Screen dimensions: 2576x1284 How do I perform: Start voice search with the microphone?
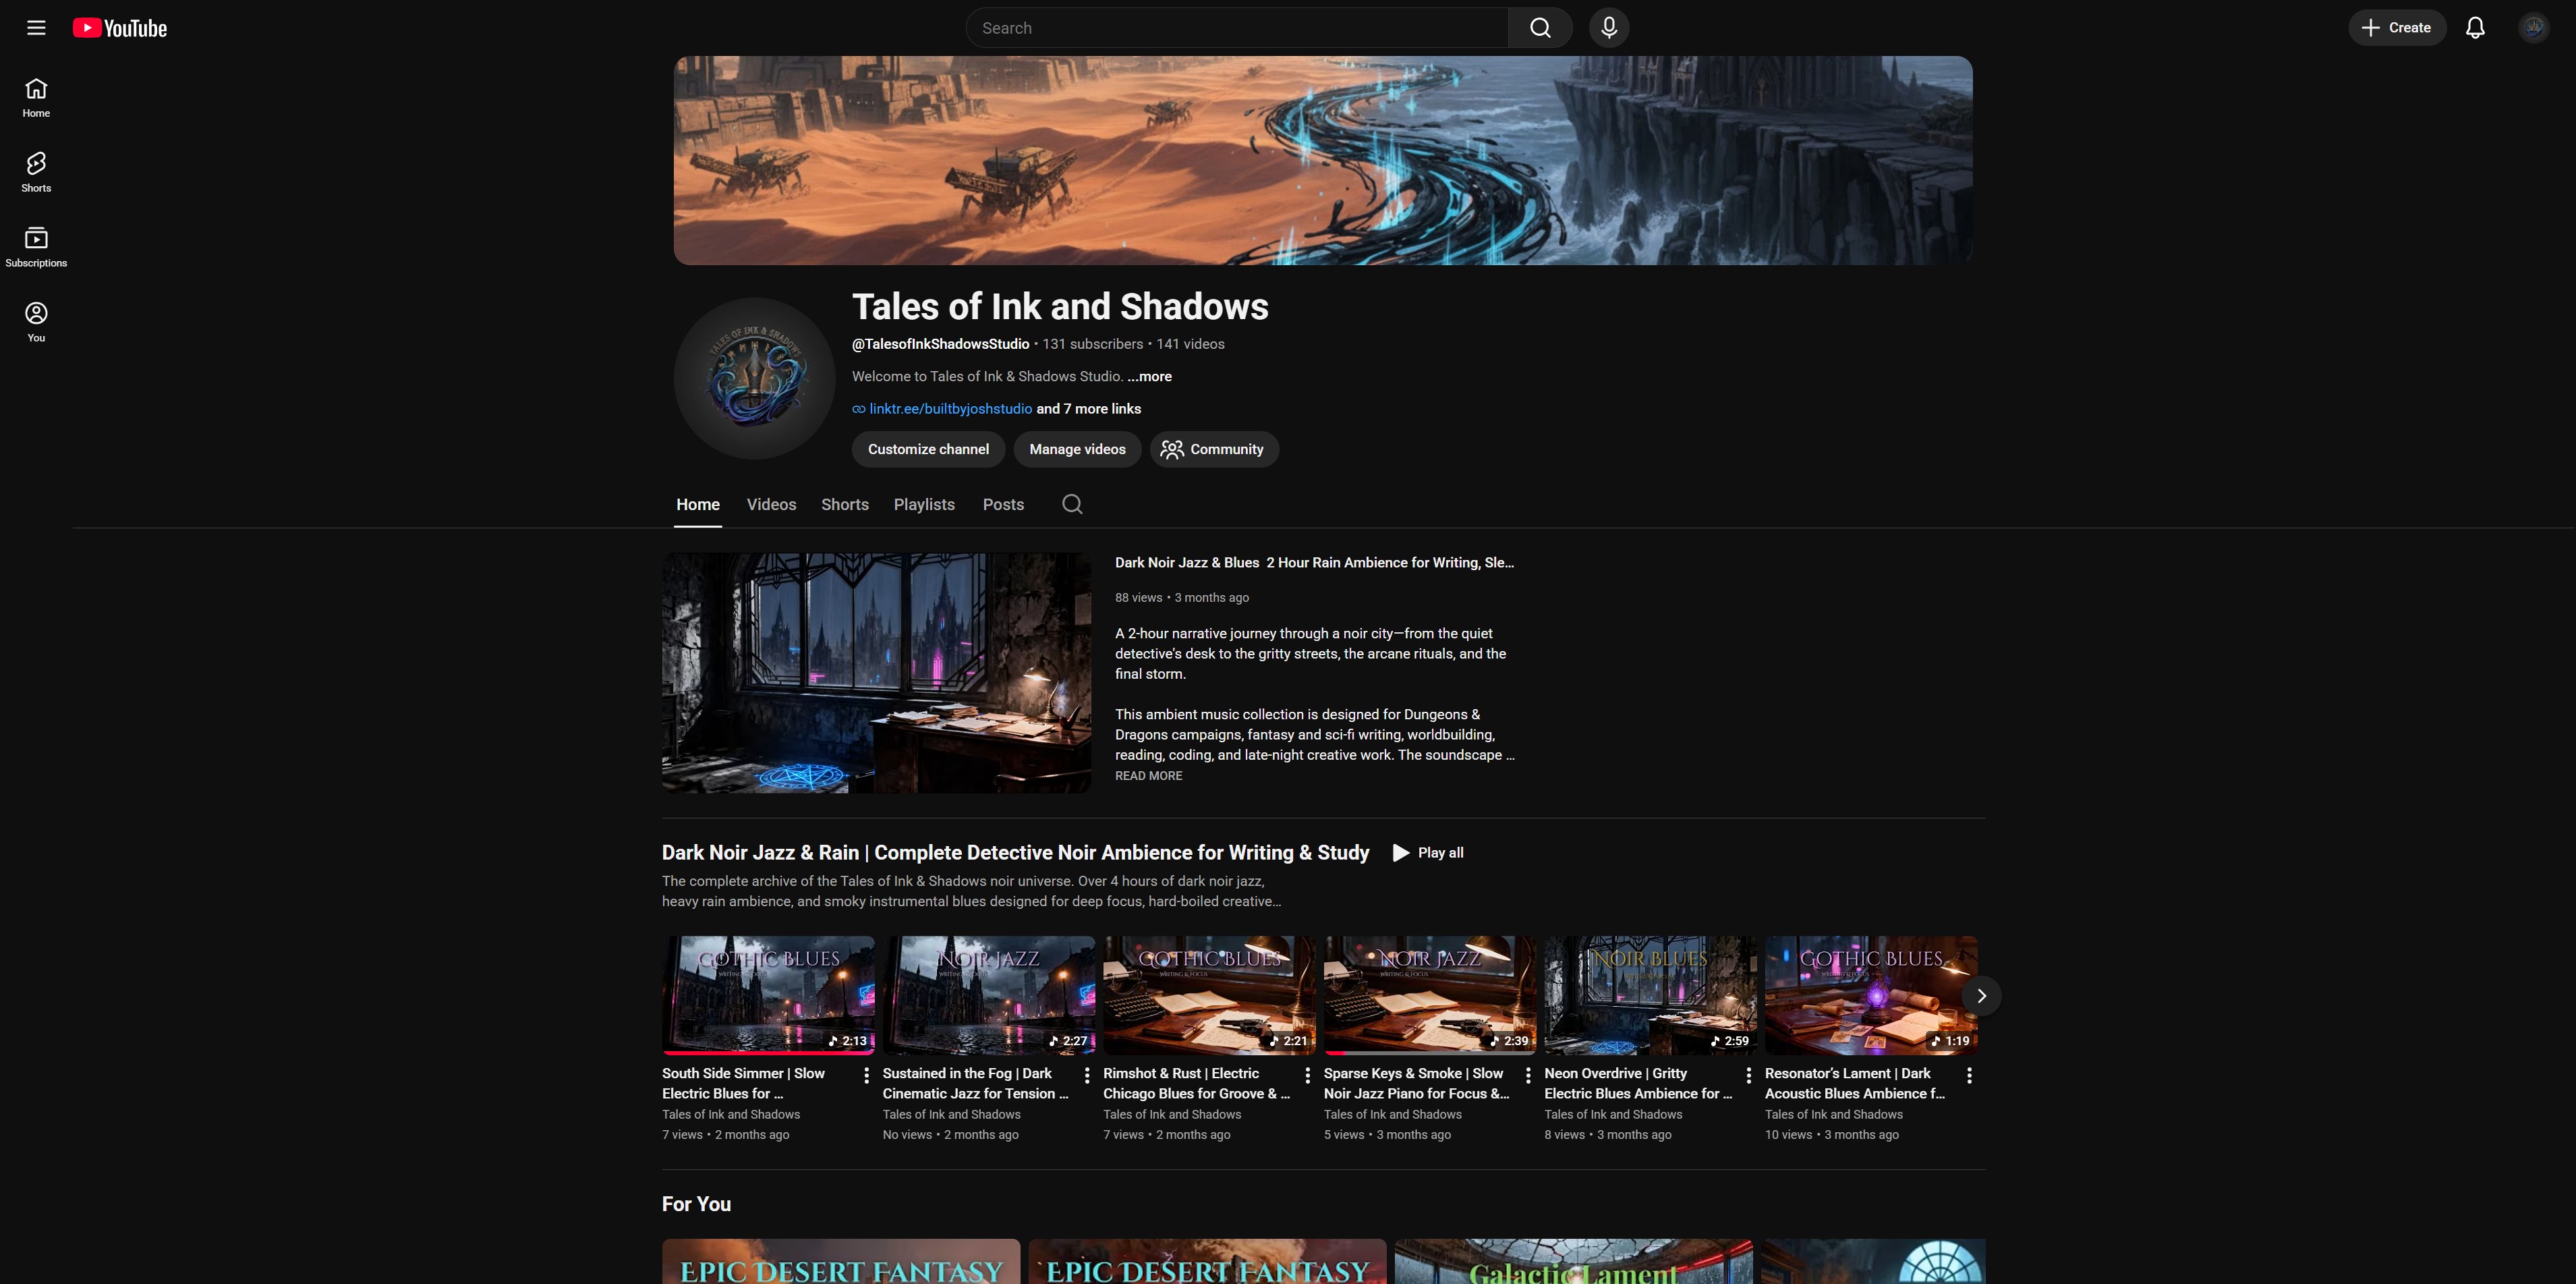tap(1609, 28)
